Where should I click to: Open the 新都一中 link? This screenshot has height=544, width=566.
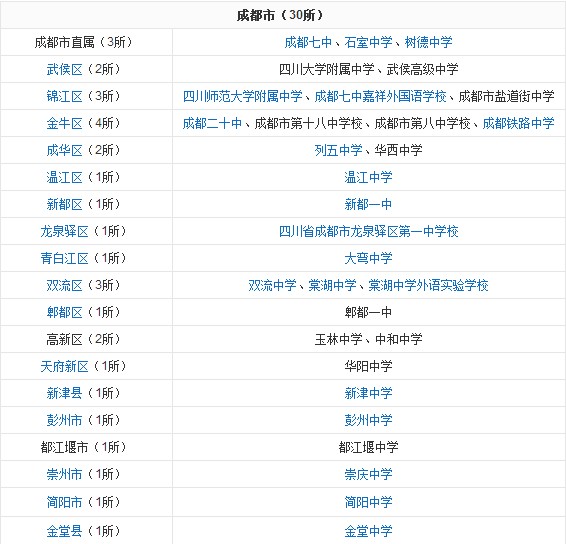click(x=368, y=204)
